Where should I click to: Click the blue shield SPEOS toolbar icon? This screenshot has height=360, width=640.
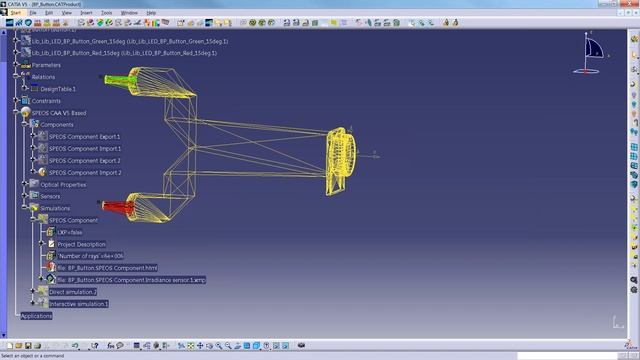28,23
